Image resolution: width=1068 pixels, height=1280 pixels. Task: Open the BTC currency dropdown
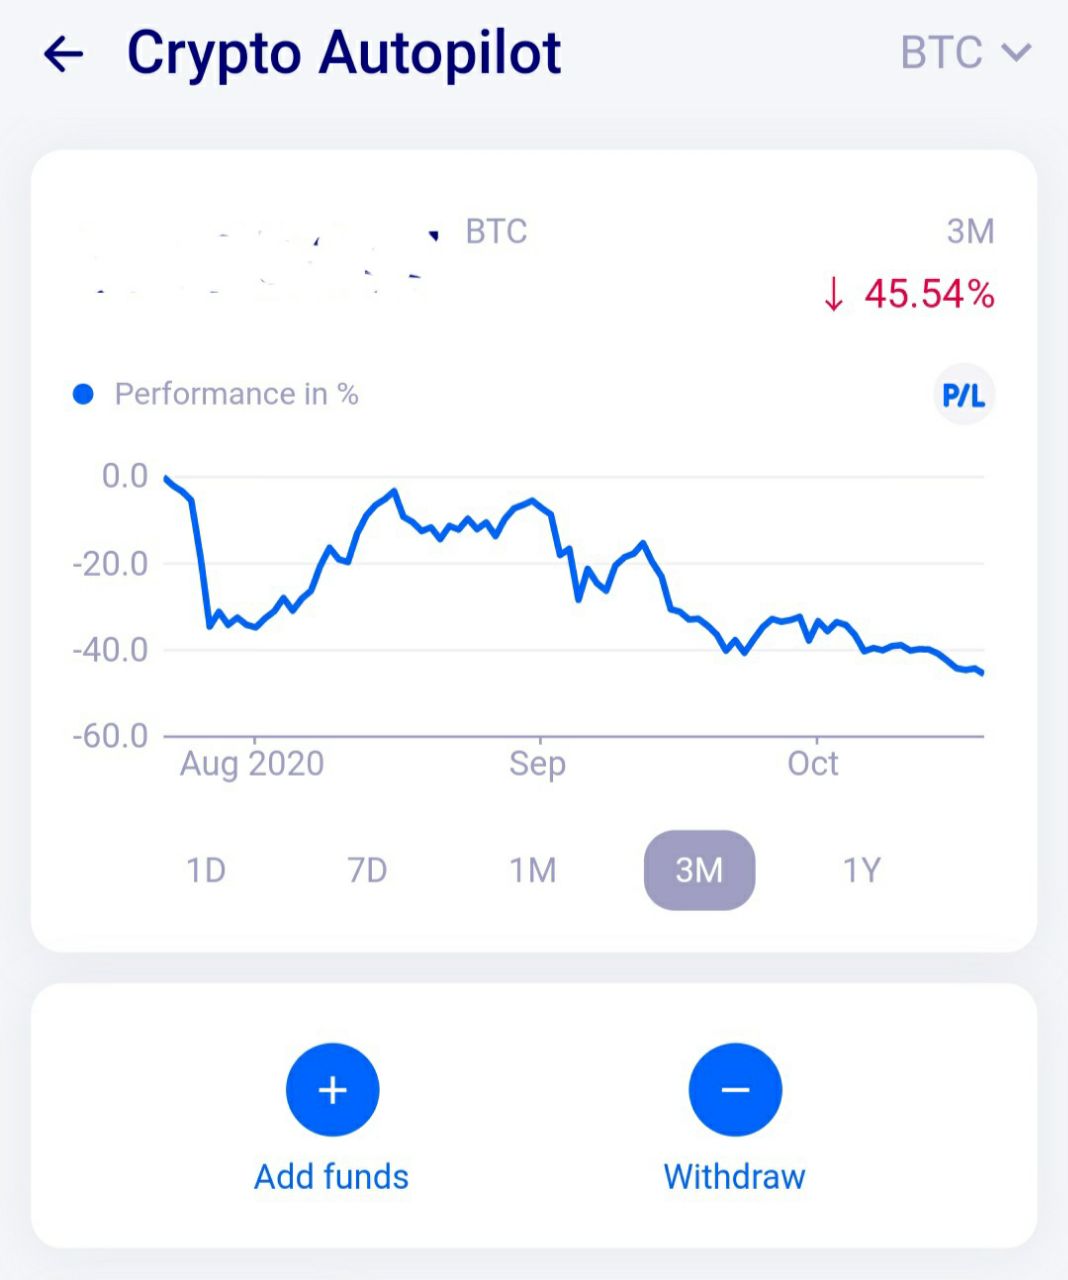tap(966, 53)
